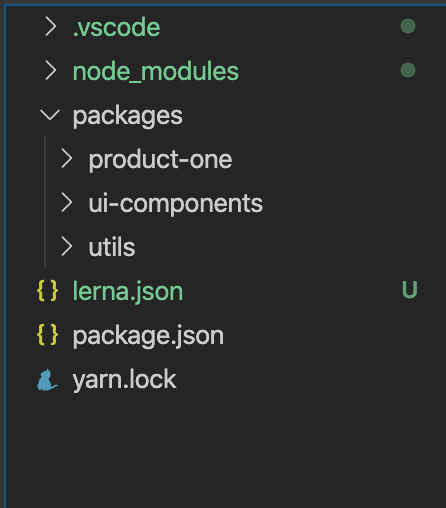Screen dimensions: 446x508
Task: Open the package.json file
Action: pos(148,336)
